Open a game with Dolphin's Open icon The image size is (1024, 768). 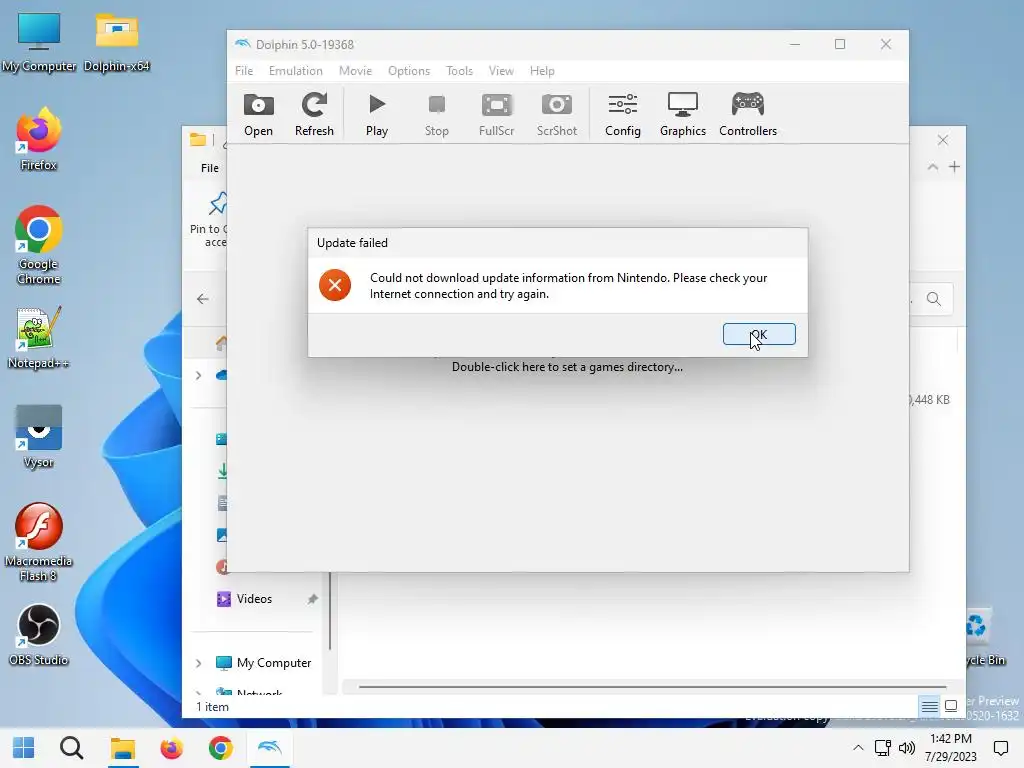[259, 115]
